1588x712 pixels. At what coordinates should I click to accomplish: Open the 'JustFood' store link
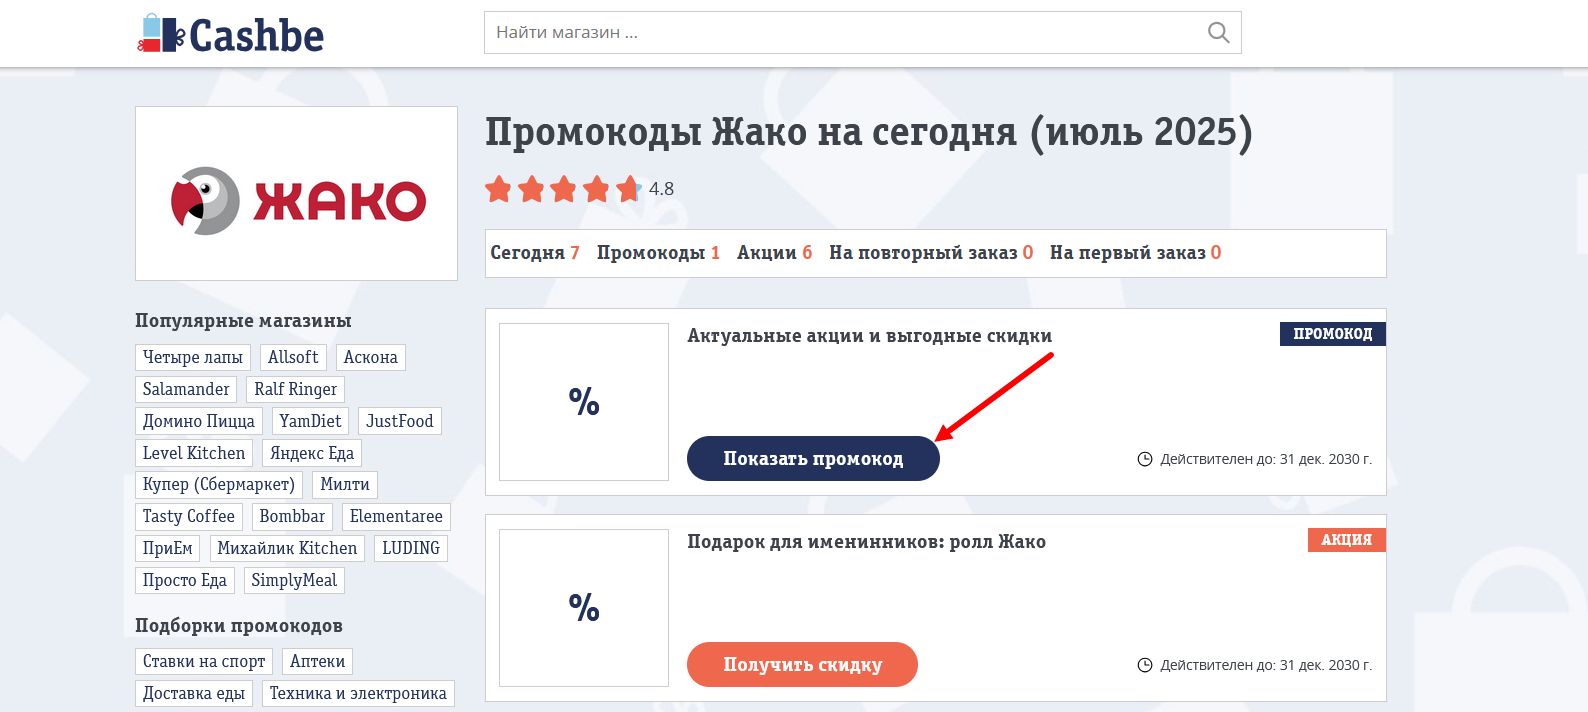click(400, 421)
